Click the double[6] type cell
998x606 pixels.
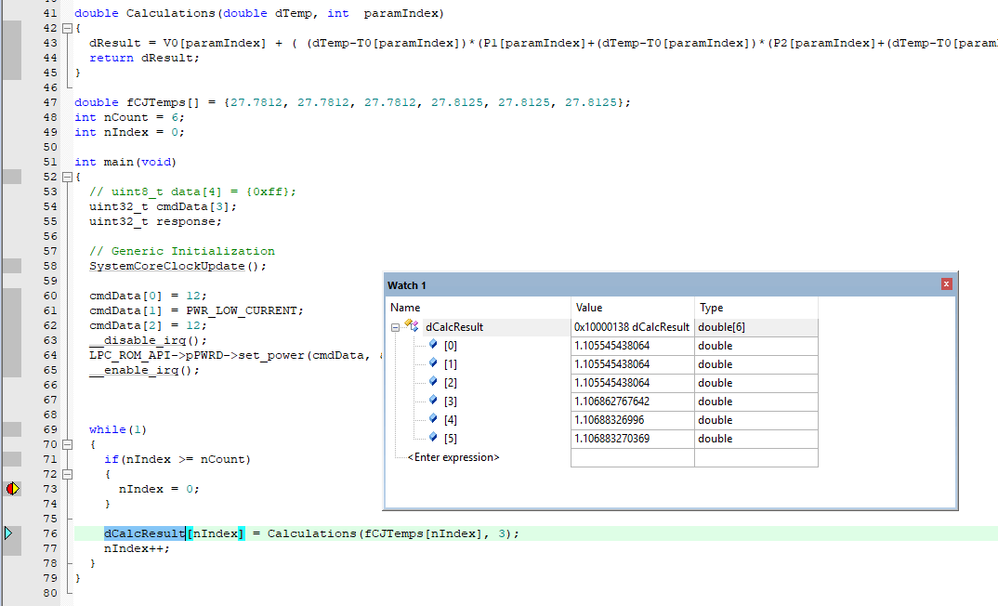[x=756, y=327]
